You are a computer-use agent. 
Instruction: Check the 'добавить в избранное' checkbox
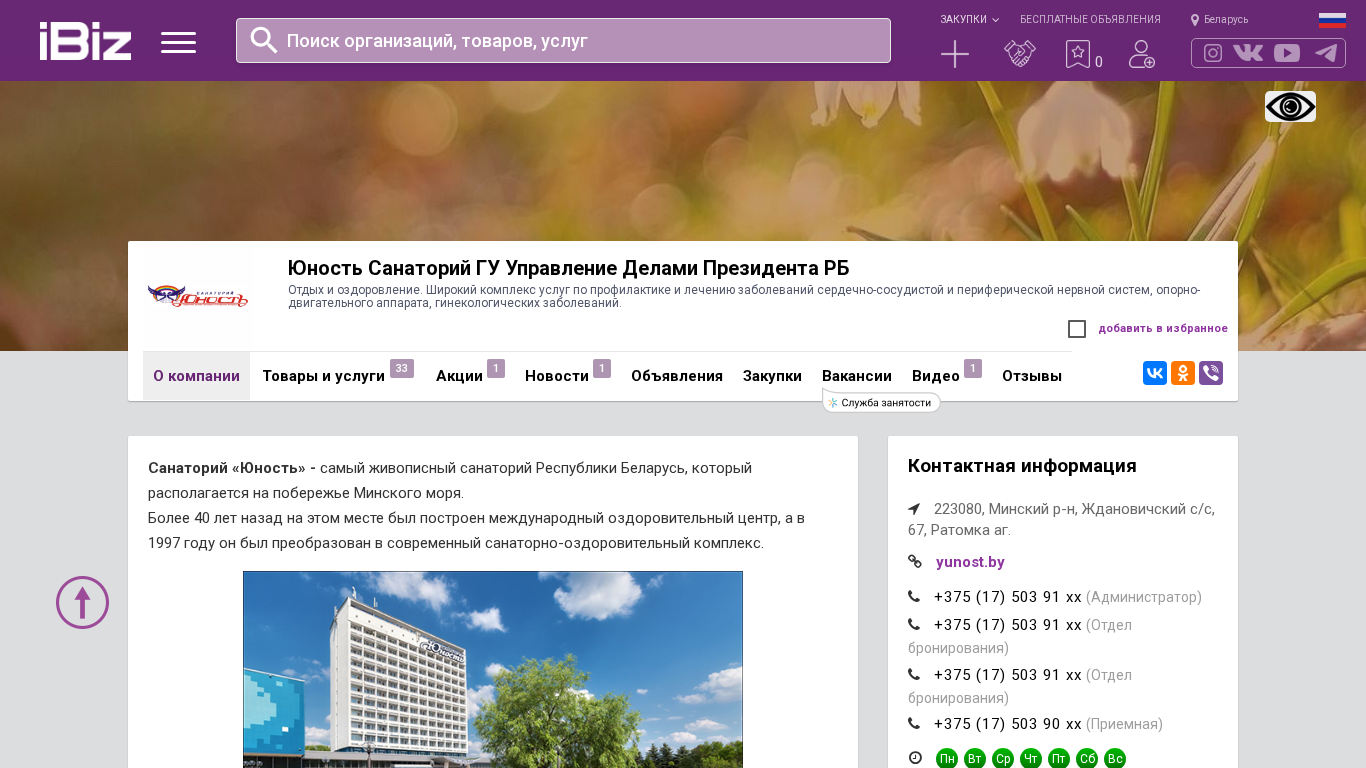(x=1077, y=329)
